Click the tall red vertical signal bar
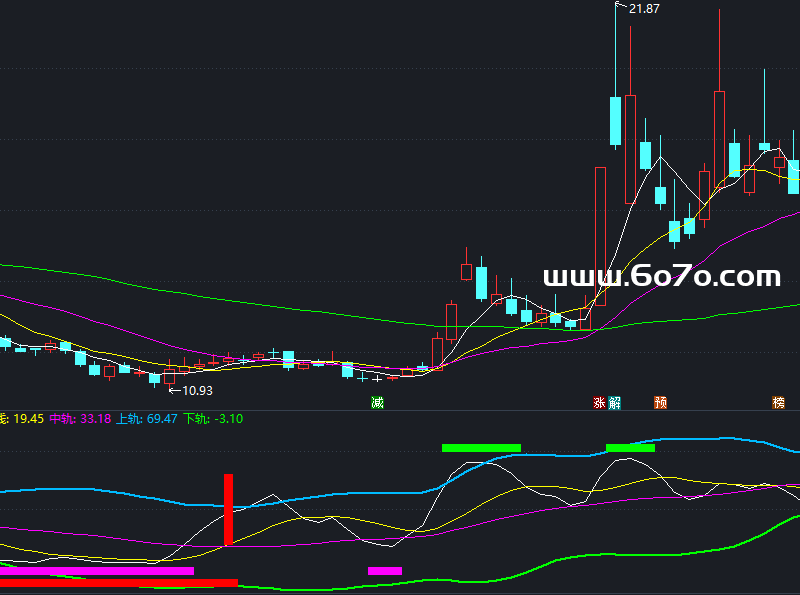 point(228,509)
